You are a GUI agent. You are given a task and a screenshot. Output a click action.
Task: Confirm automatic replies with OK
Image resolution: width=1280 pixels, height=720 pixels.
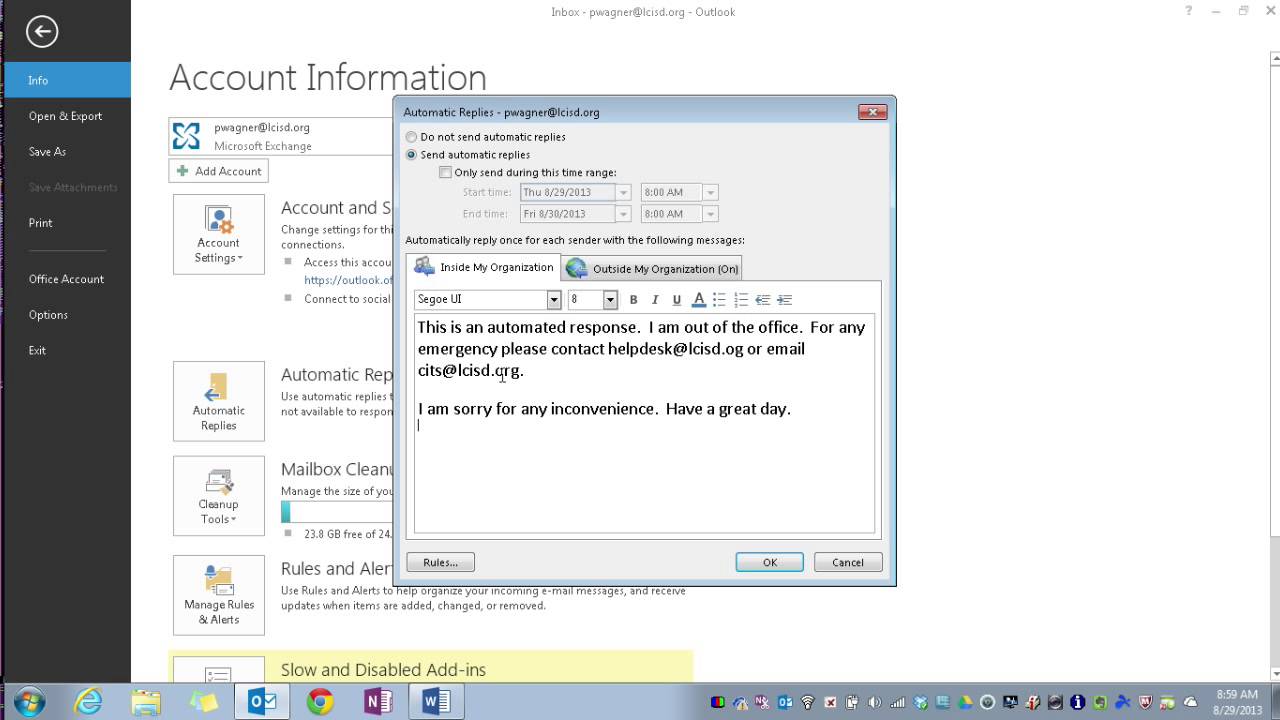click(x=769, y=561)
